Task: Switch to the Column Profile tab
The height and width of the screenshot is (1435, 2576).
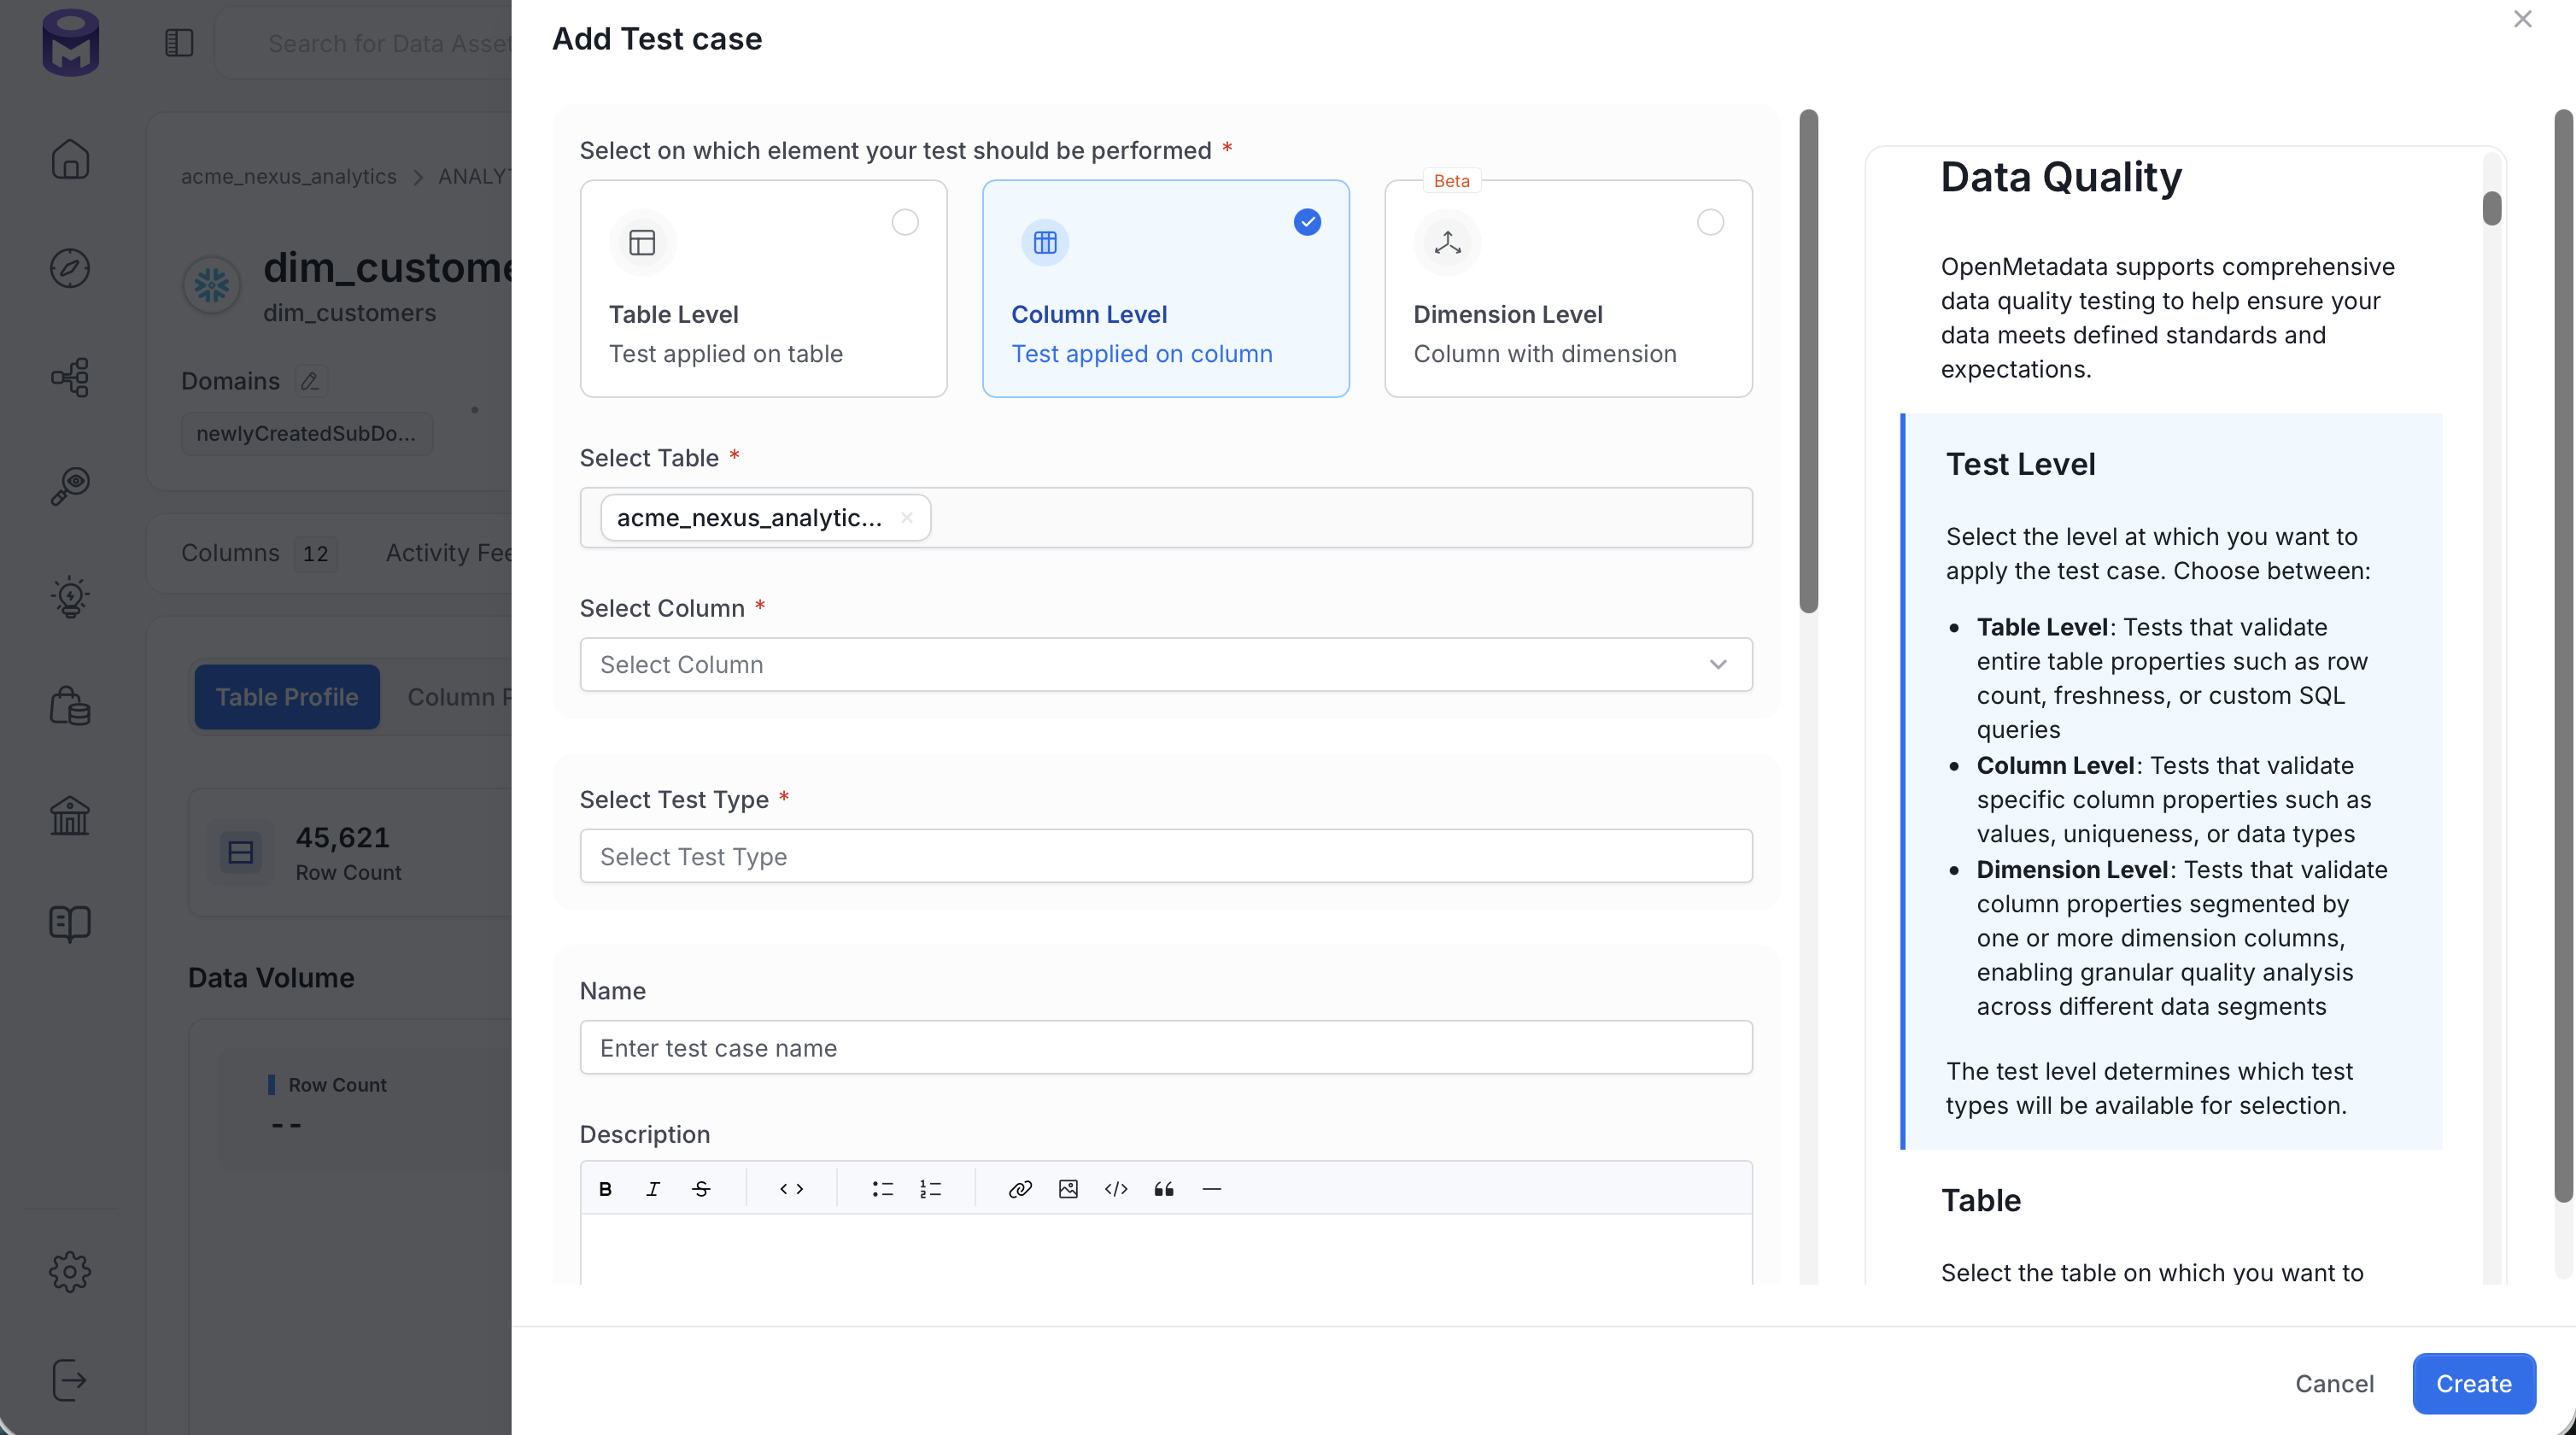Action: click(459, 697)
